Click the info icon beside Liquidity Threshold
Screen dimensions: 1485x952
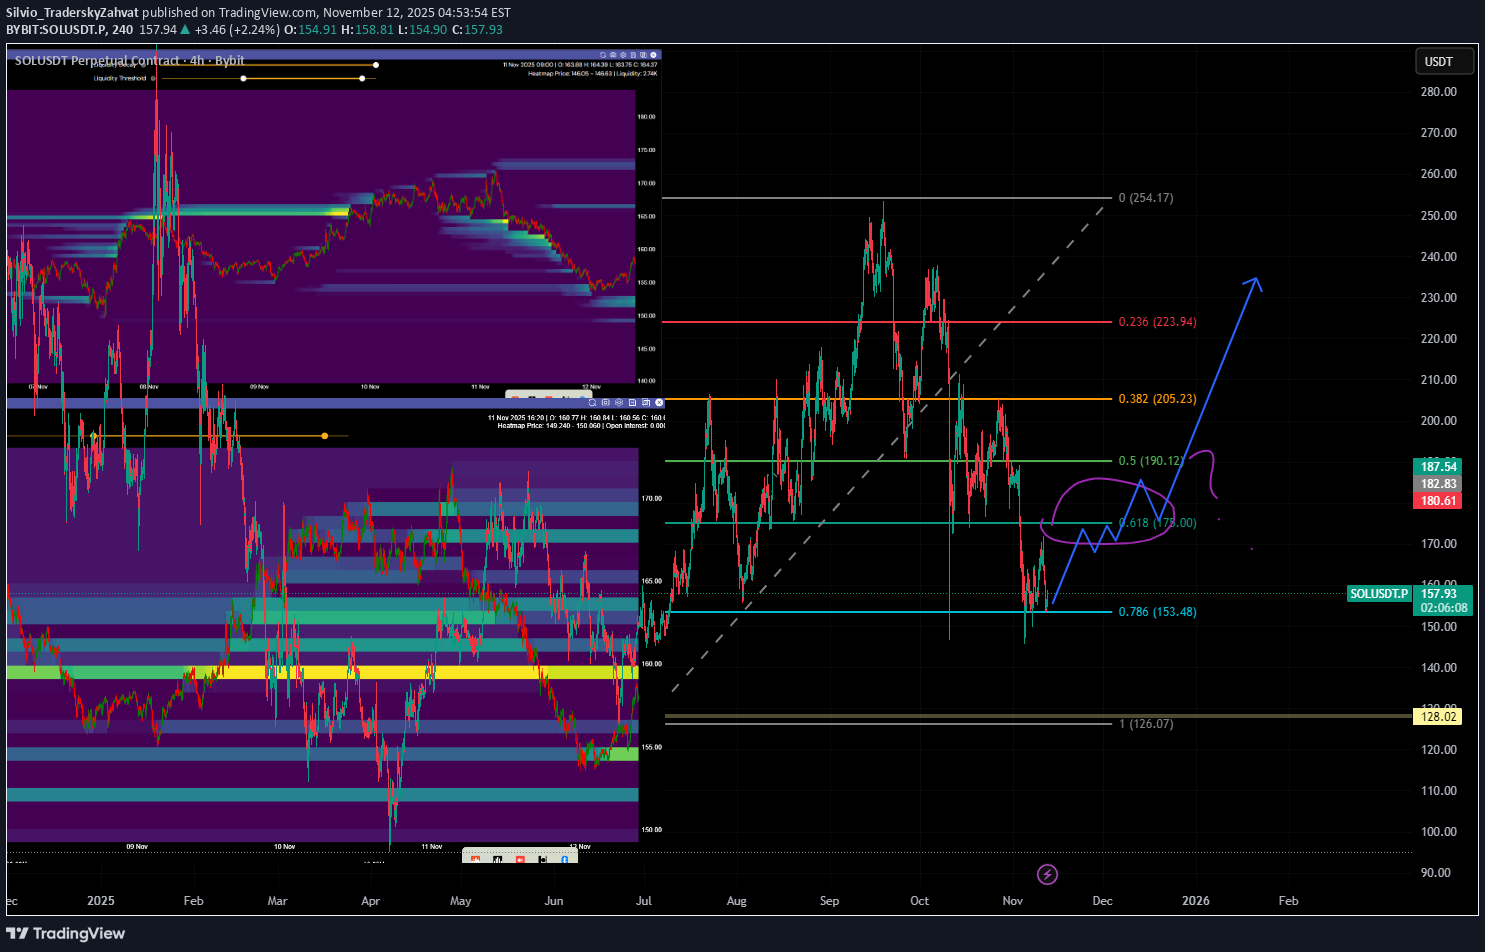[x=153, y=78]
